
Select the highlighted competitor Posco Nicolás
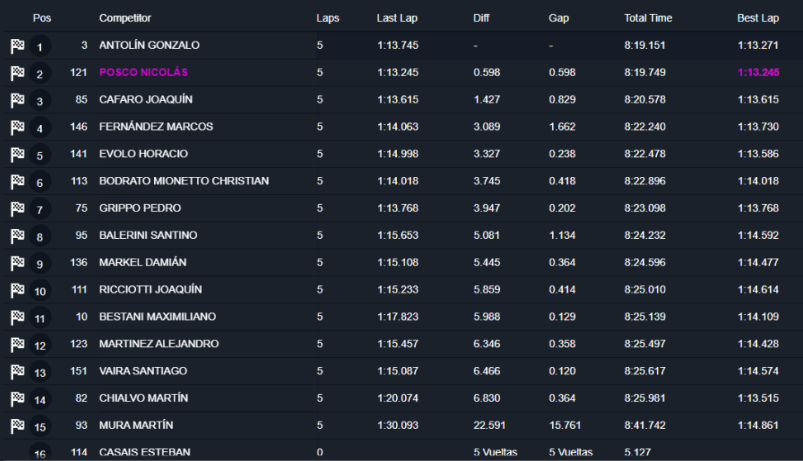(x=143, y=72)
